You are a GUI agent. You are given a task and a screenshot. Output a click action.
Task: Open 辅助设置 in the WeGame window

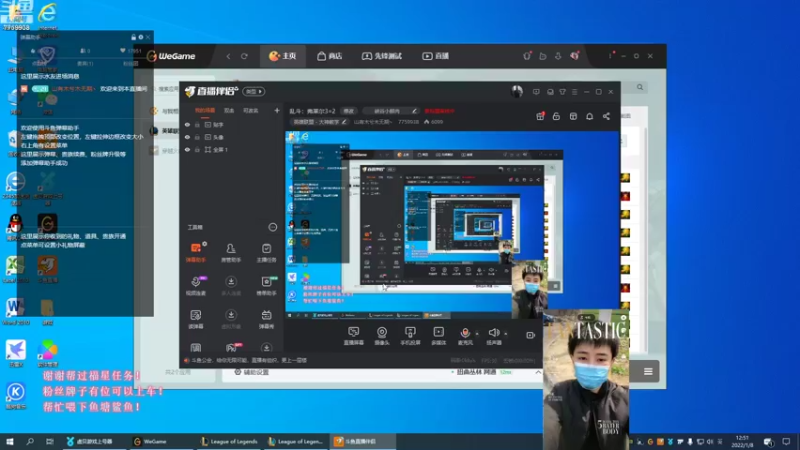click(252, 372)
